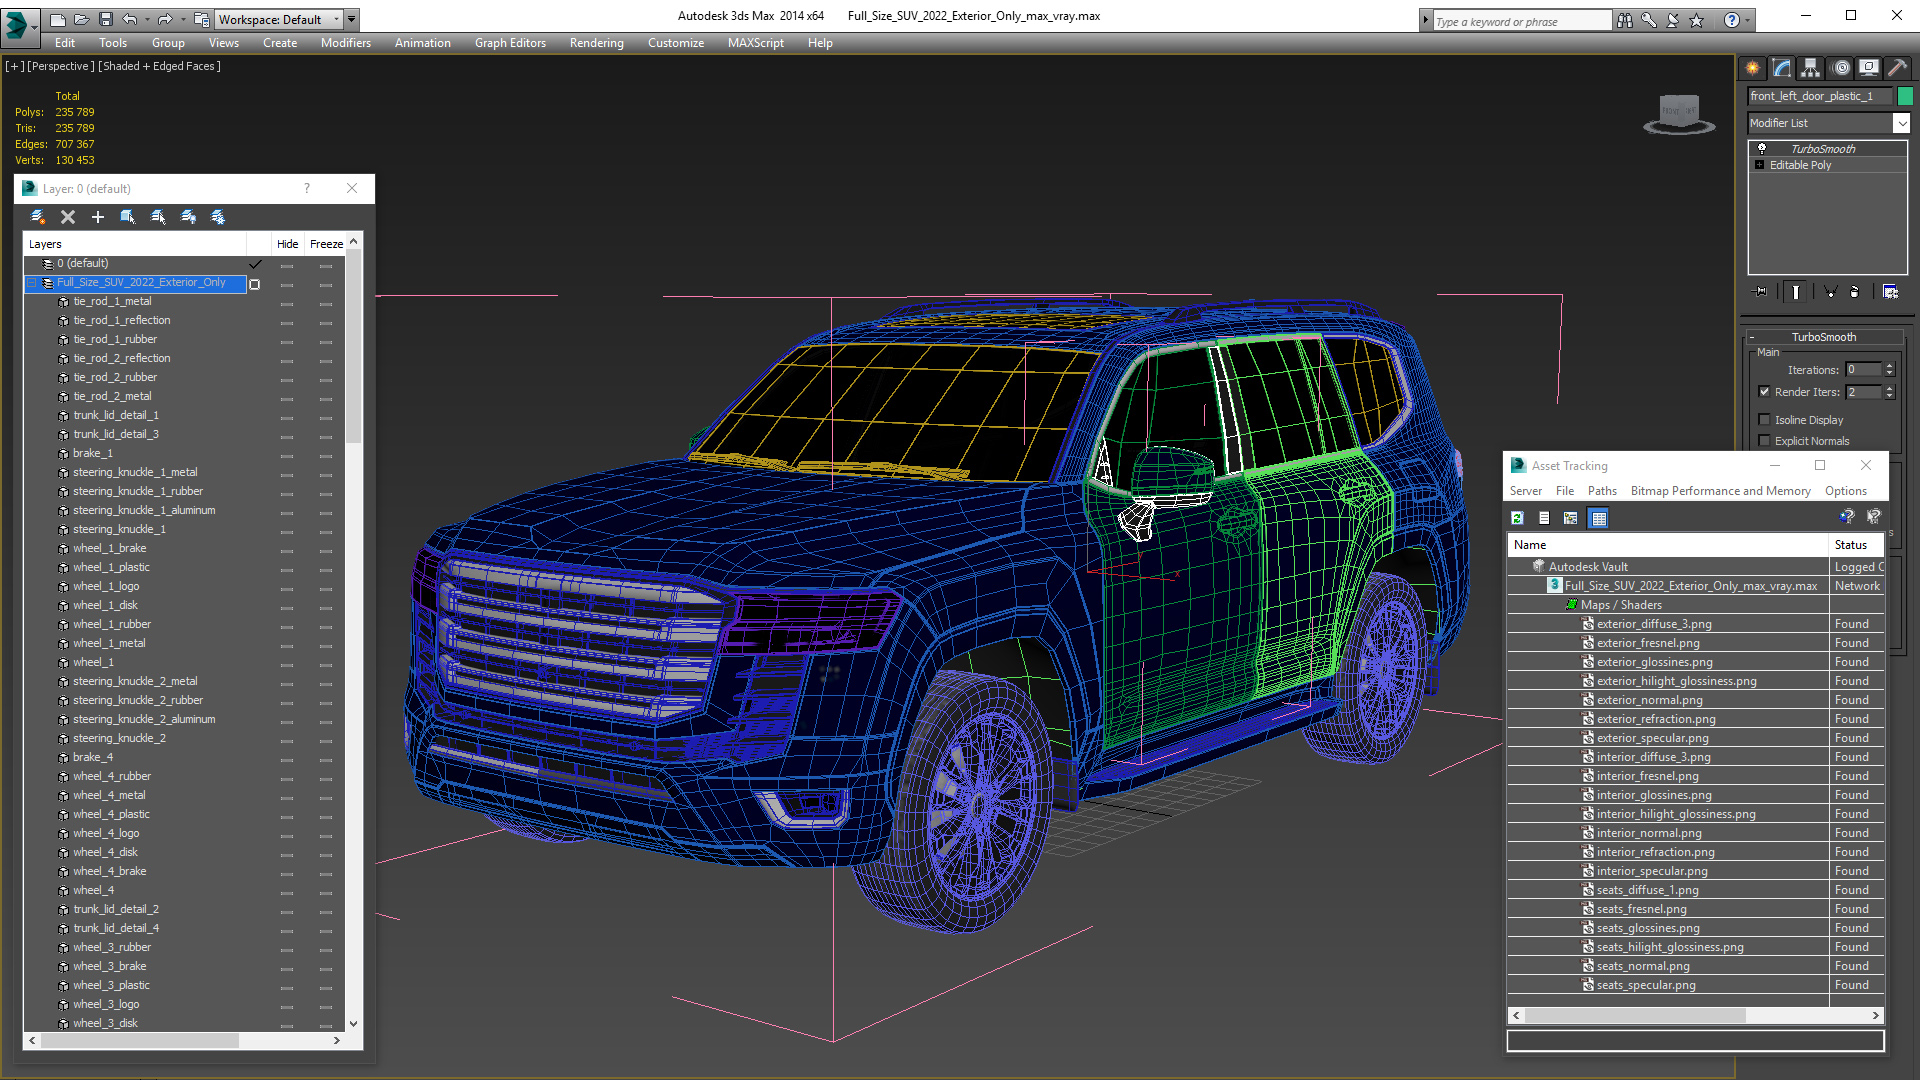Screen dimensions: 1920x1080
Task: Click the Redo arrow icon
Action: click(x=165, y=19)
